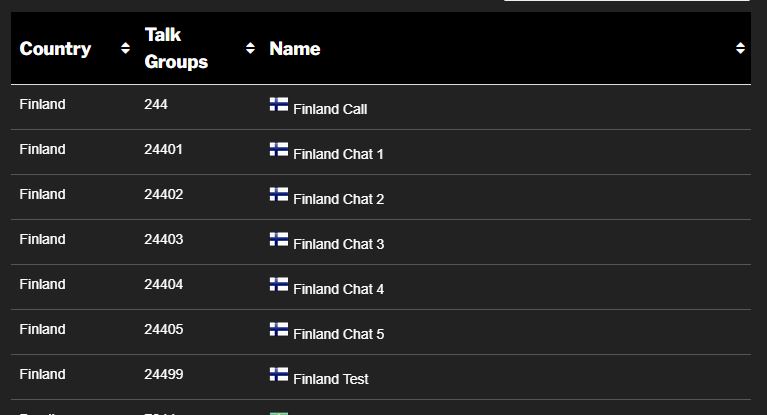Click talk group number 244

[x=156, y=104]
